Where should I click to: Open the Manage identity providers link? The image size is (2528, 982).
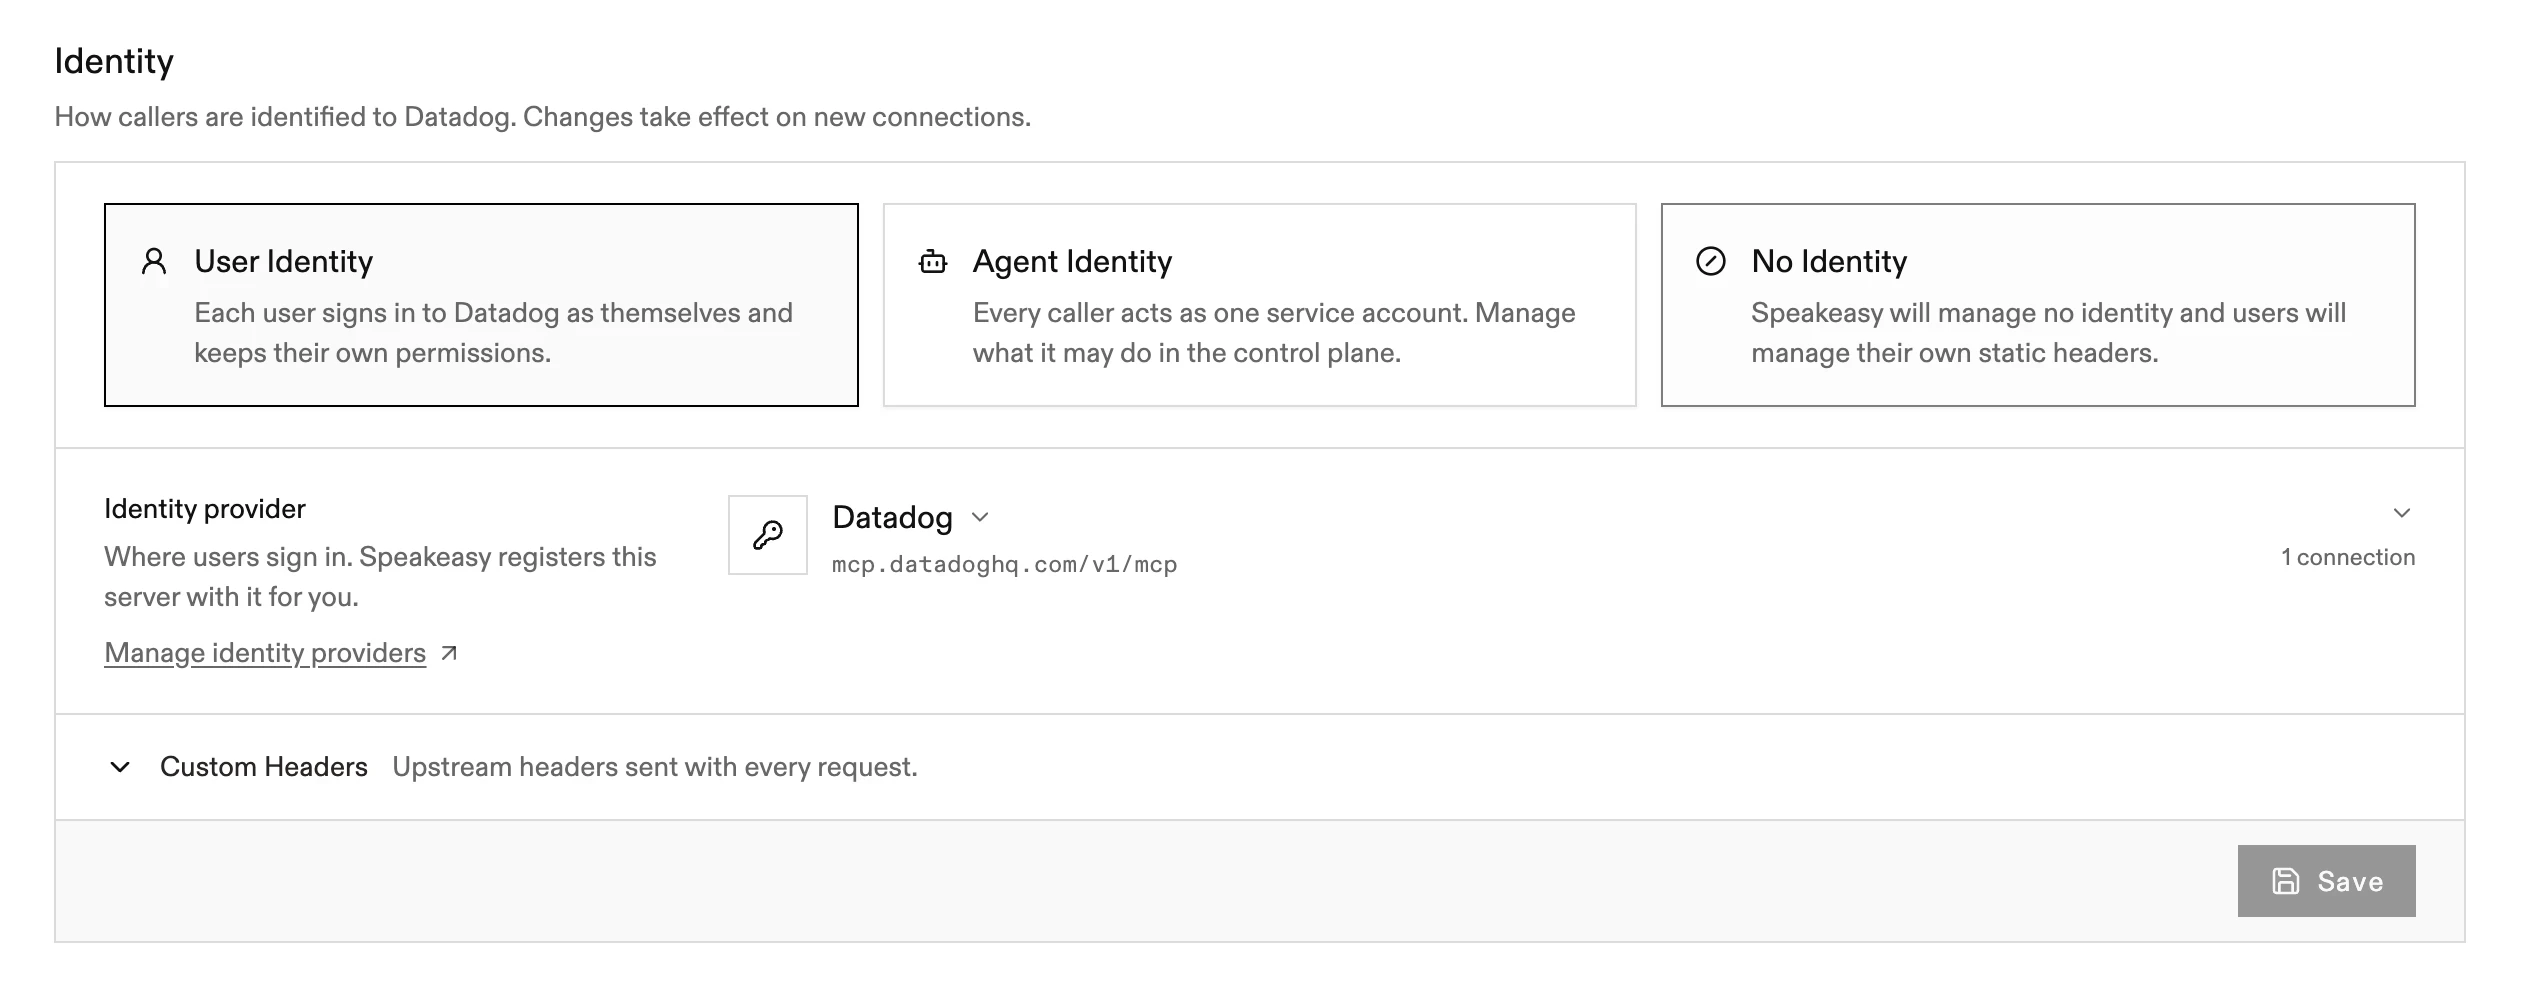point(265,653)
